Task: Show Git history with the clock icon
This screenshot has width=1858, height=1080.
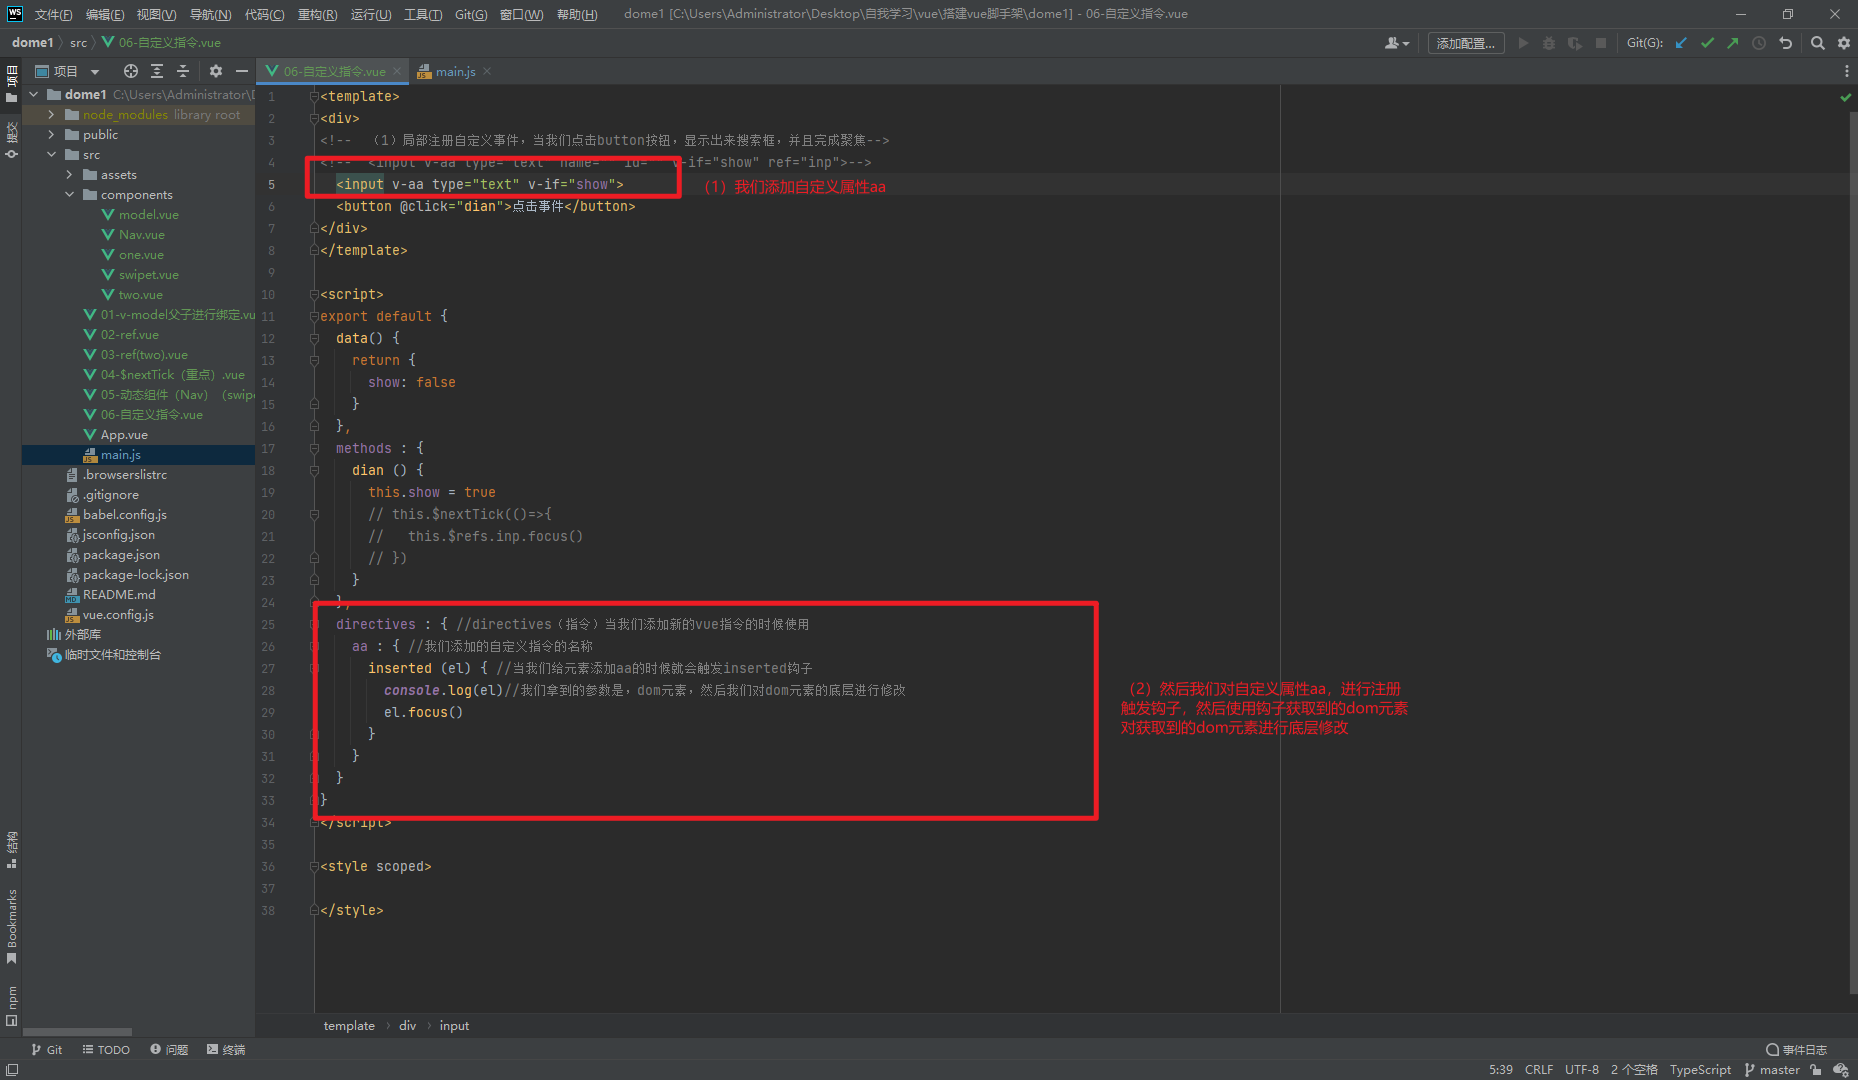Action: [1759, 43]
